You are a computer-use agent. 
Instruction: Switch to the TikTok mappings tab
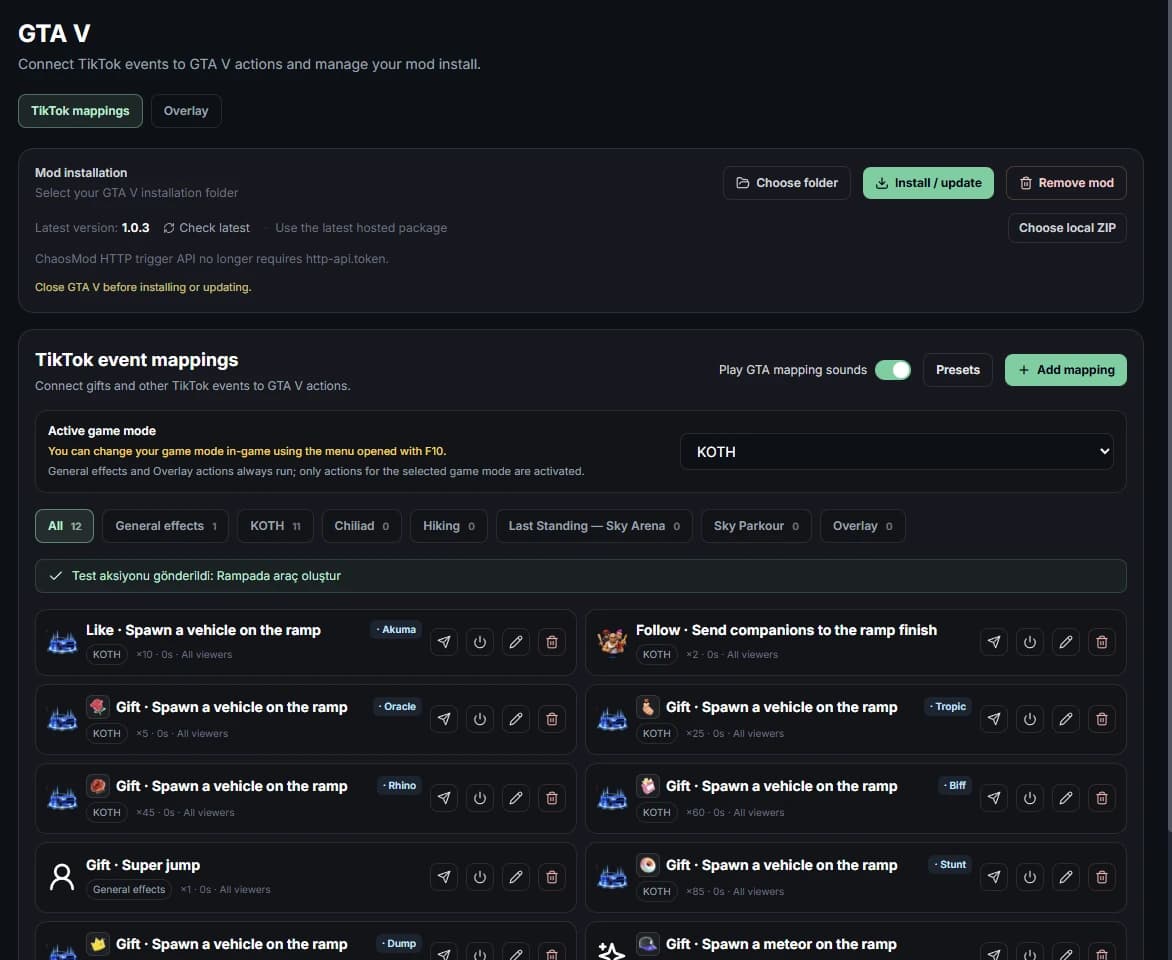(x=80, y=111)
